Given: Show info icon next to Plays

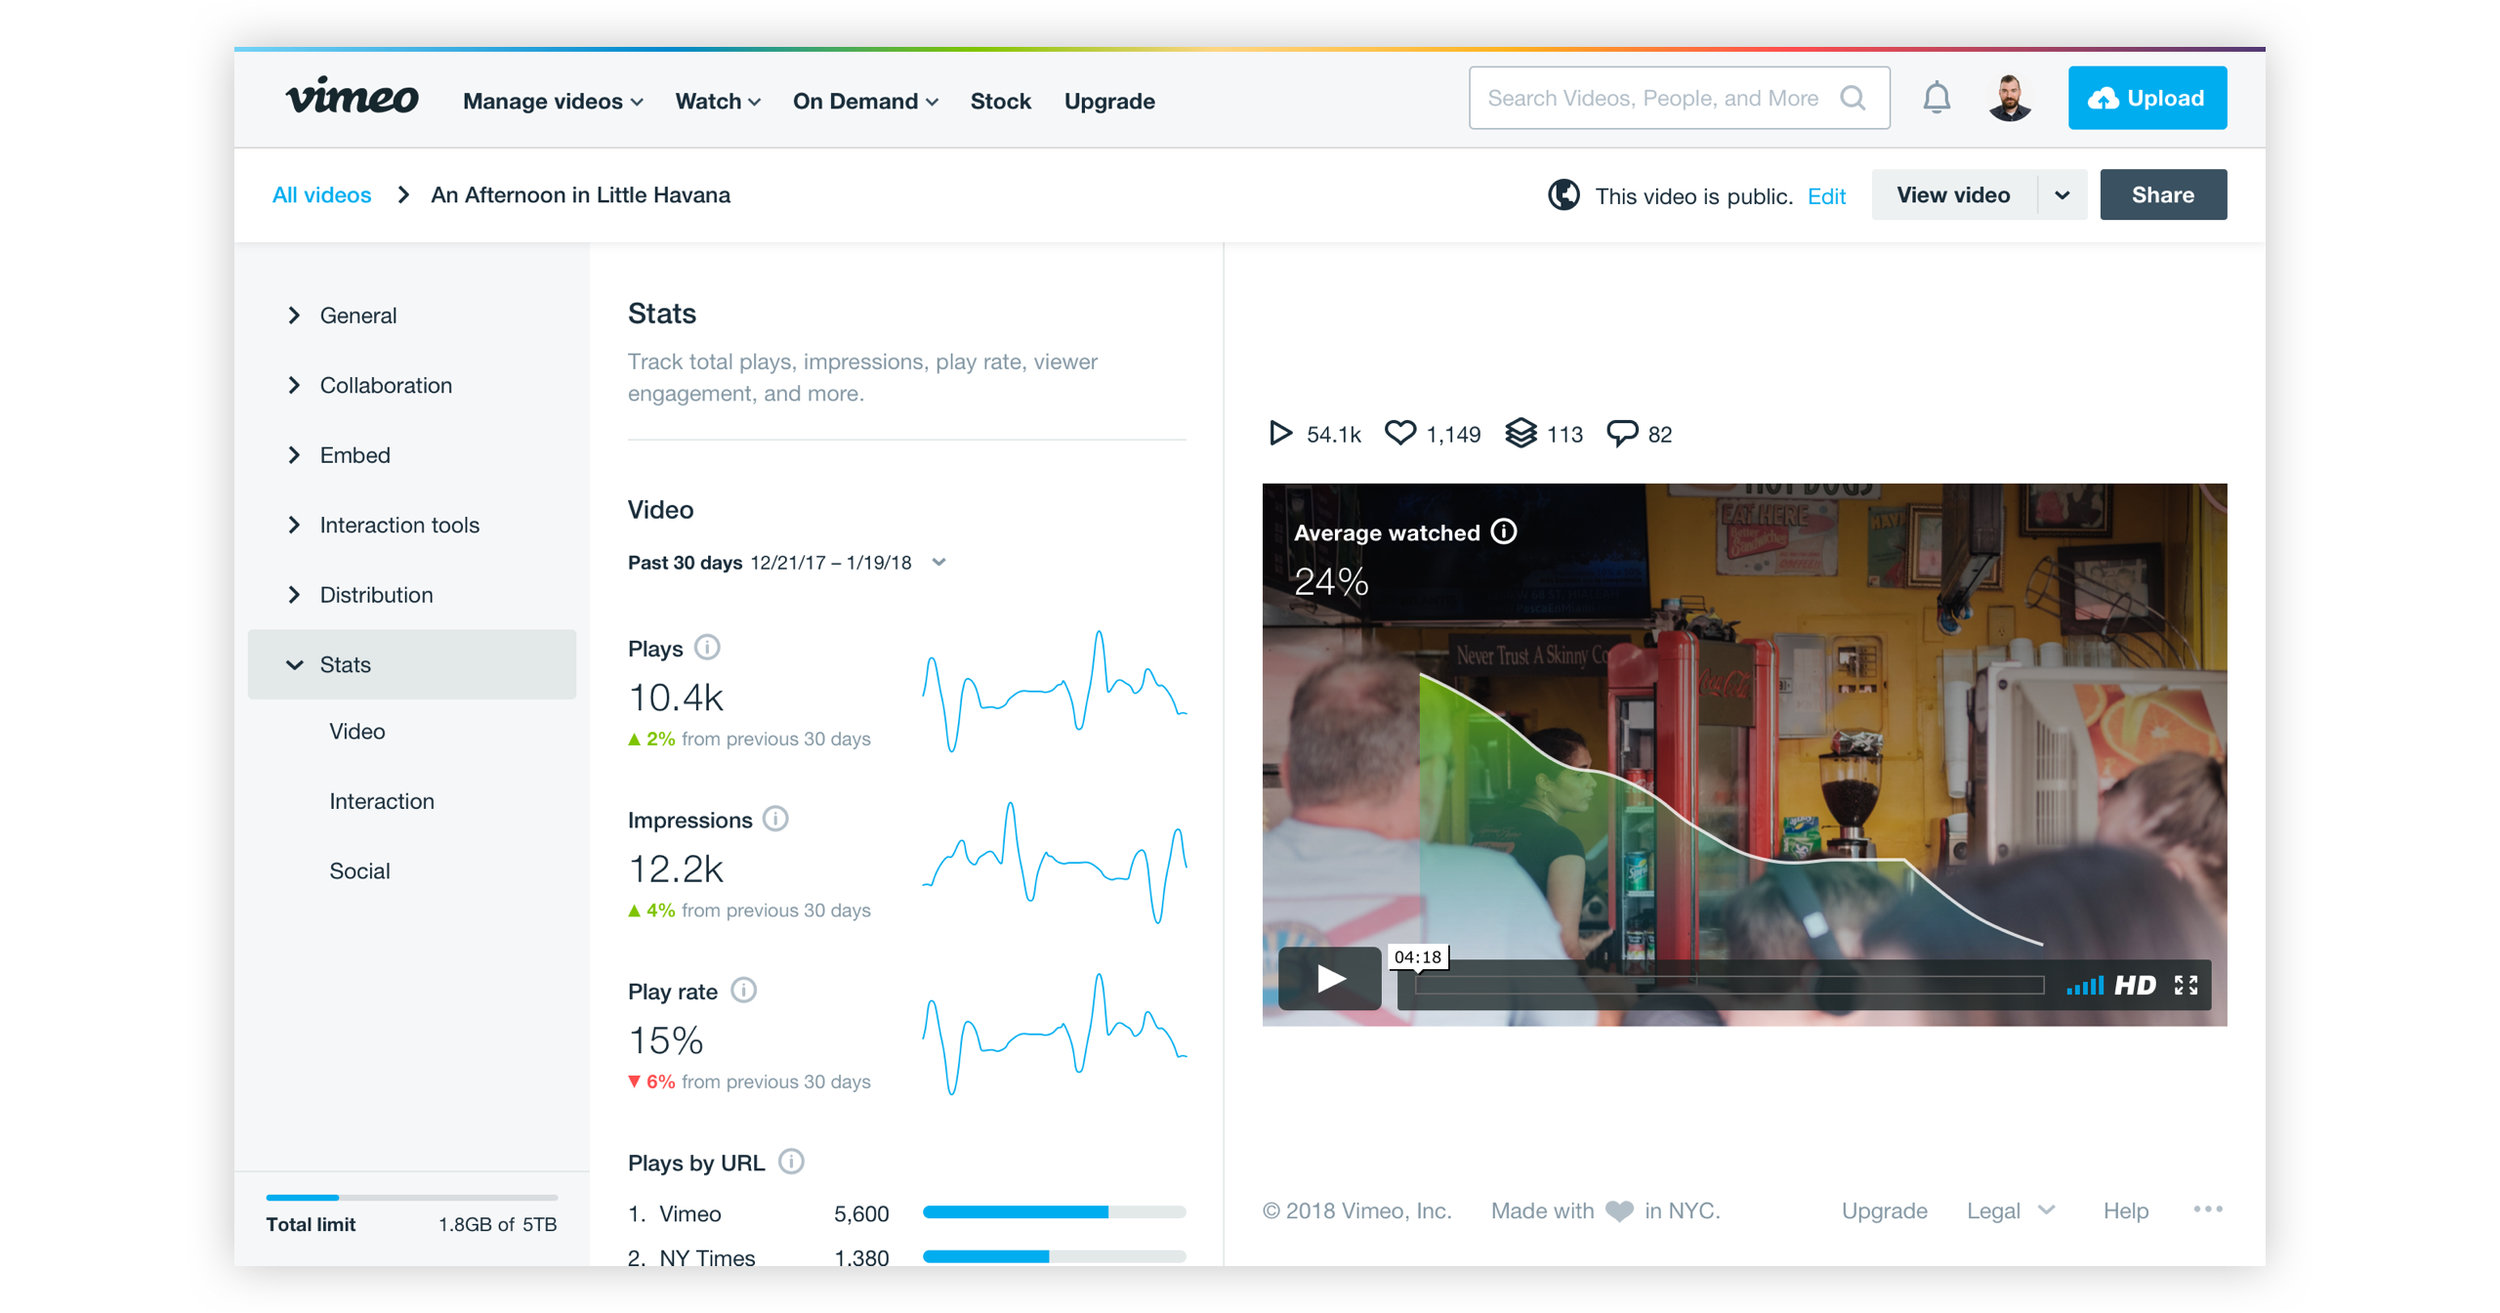Looking at the screenshot, I should (x=707, y=647).
